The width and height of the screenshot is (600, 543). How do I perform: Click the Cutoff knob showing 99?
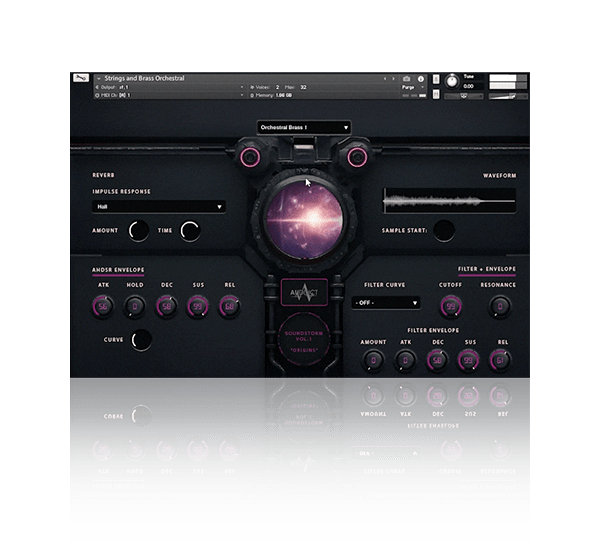[x=451, y=306]
